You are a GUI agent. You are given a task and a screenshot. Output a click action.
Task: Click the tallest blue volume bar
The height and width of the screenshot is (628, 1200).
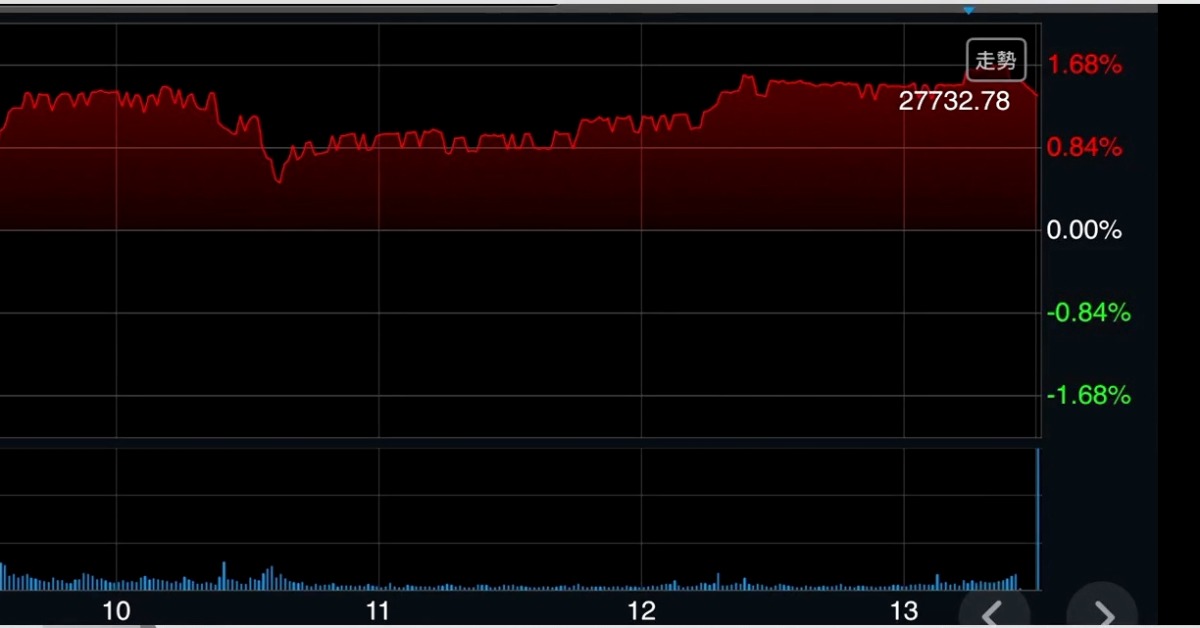pos(1038,519)
